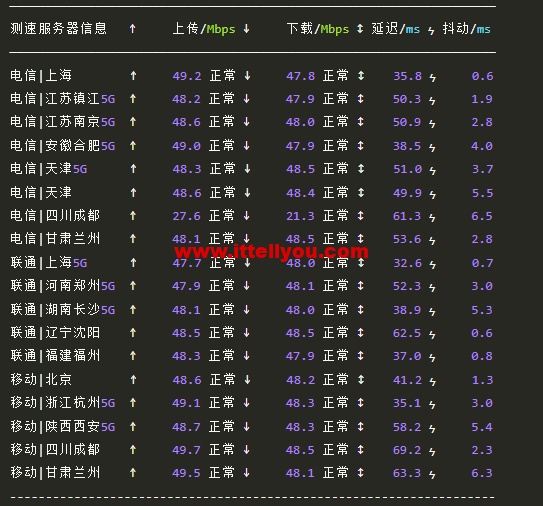543x506 pixels.
Task: Select the 电信|上海 server row name
Action: [x=41, y=76]
